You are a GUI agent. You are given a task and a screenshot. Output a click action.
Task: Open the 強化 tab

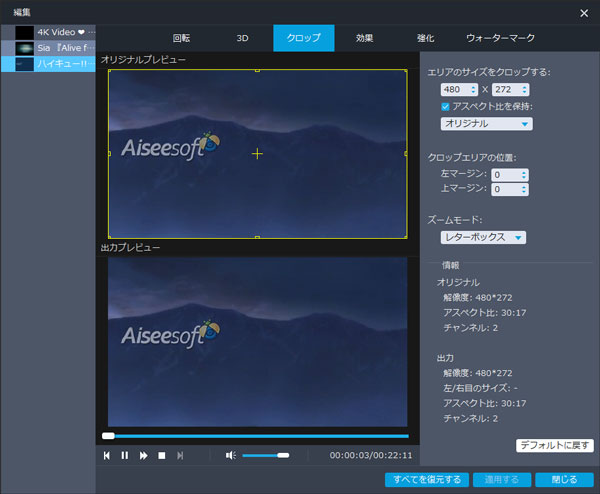(x=426, y=38)
